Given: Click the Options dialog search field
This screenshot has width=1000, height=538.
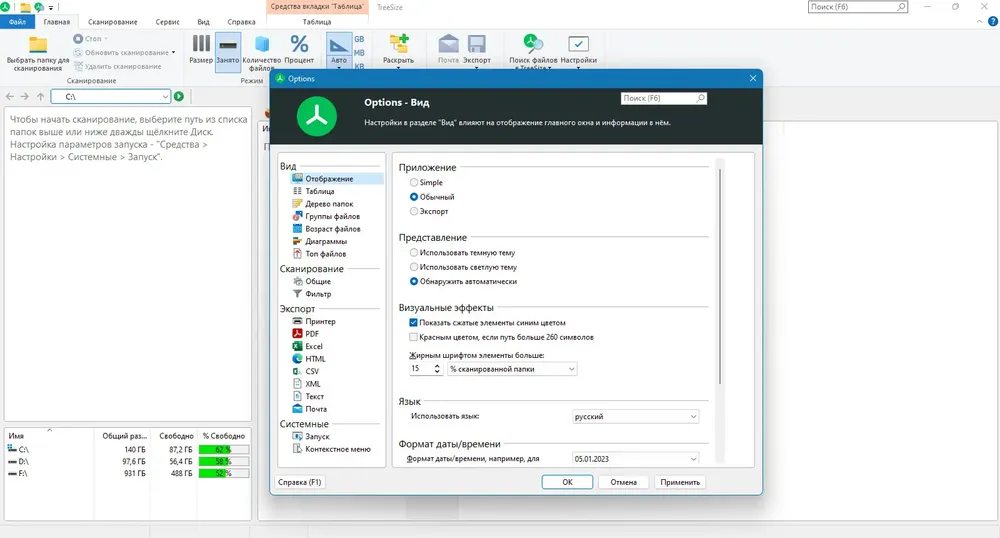Looking at the screenshot, I should (x=663, y=98).
